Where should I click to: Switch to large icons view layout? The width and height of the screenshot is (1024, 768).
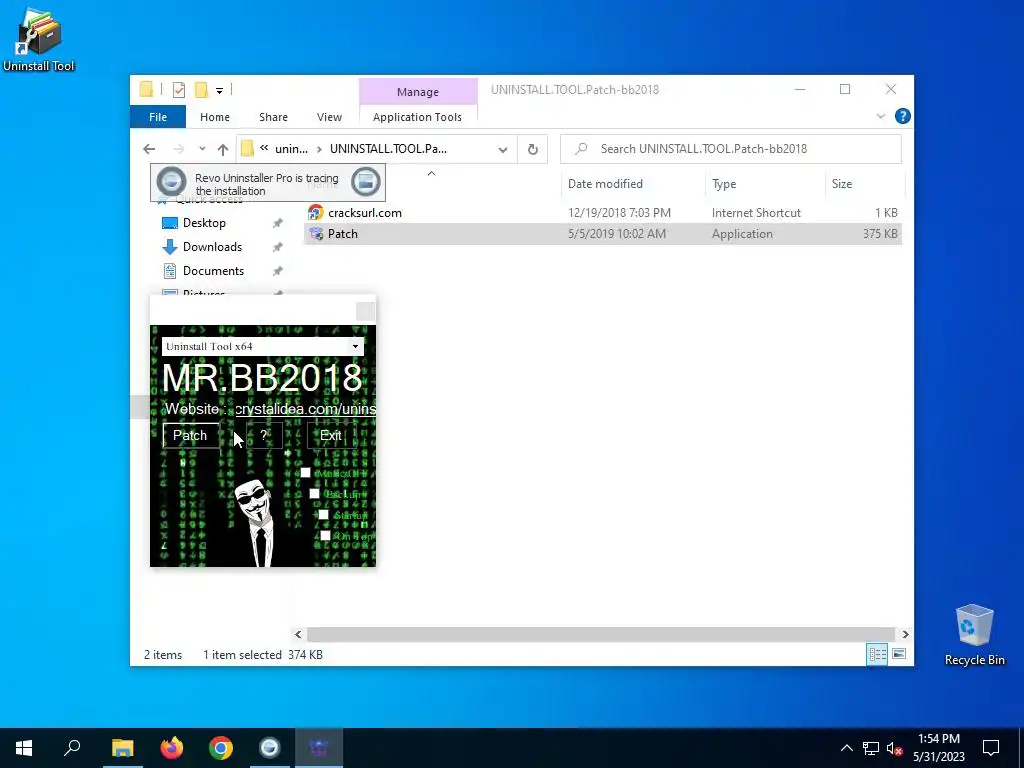(x=899, y=654)
